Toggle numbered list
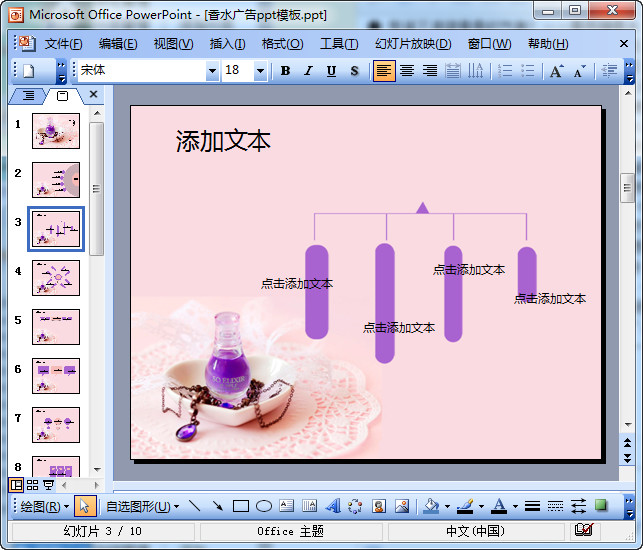The width and height of the screenshot is (643, 550). 505,71
